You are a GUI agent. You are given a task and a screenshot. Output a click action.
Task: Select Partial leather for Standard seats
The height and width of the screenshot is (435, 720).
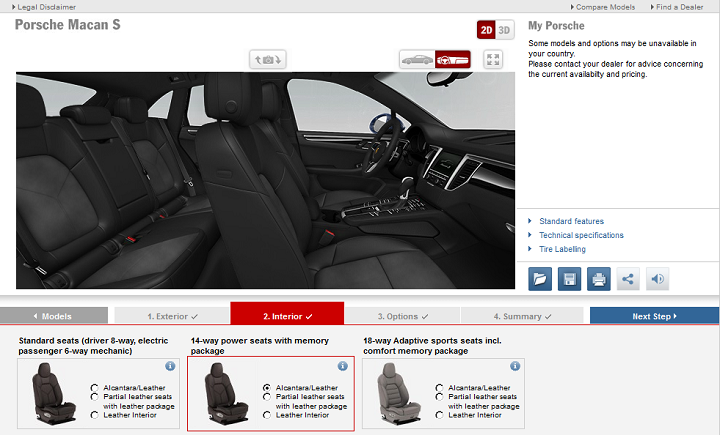point(95,396)
